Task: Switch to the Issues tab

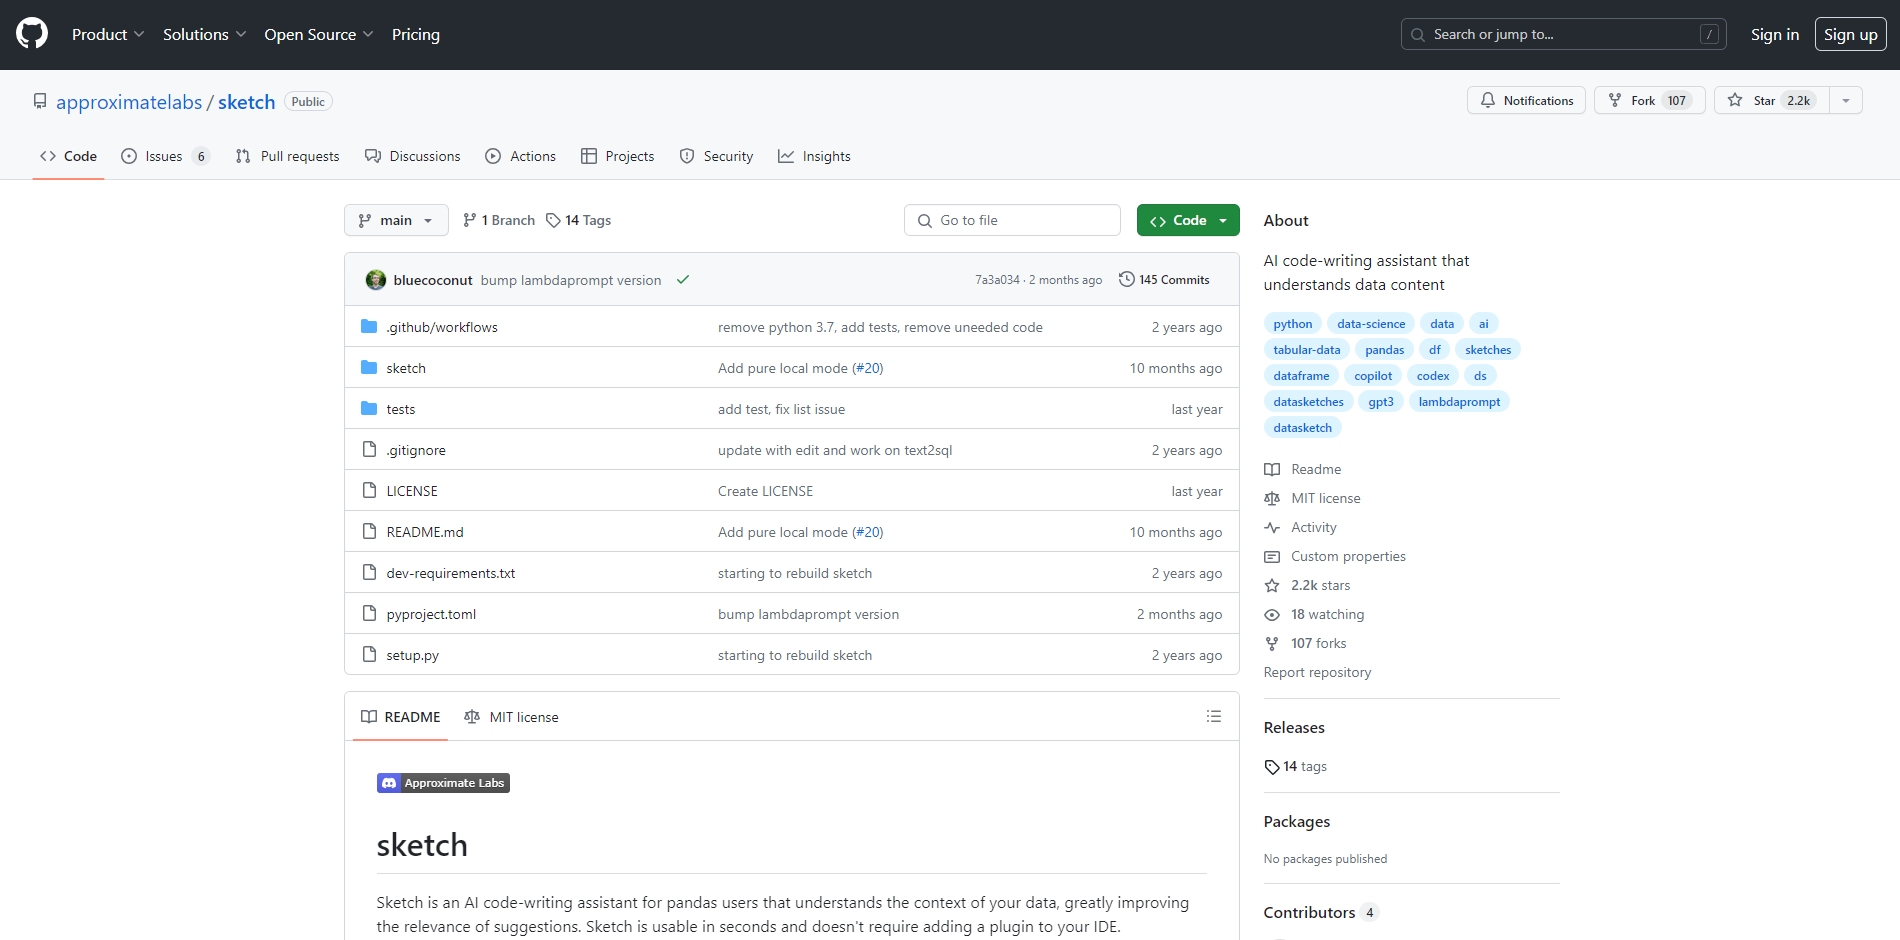Action: point(165,156)
